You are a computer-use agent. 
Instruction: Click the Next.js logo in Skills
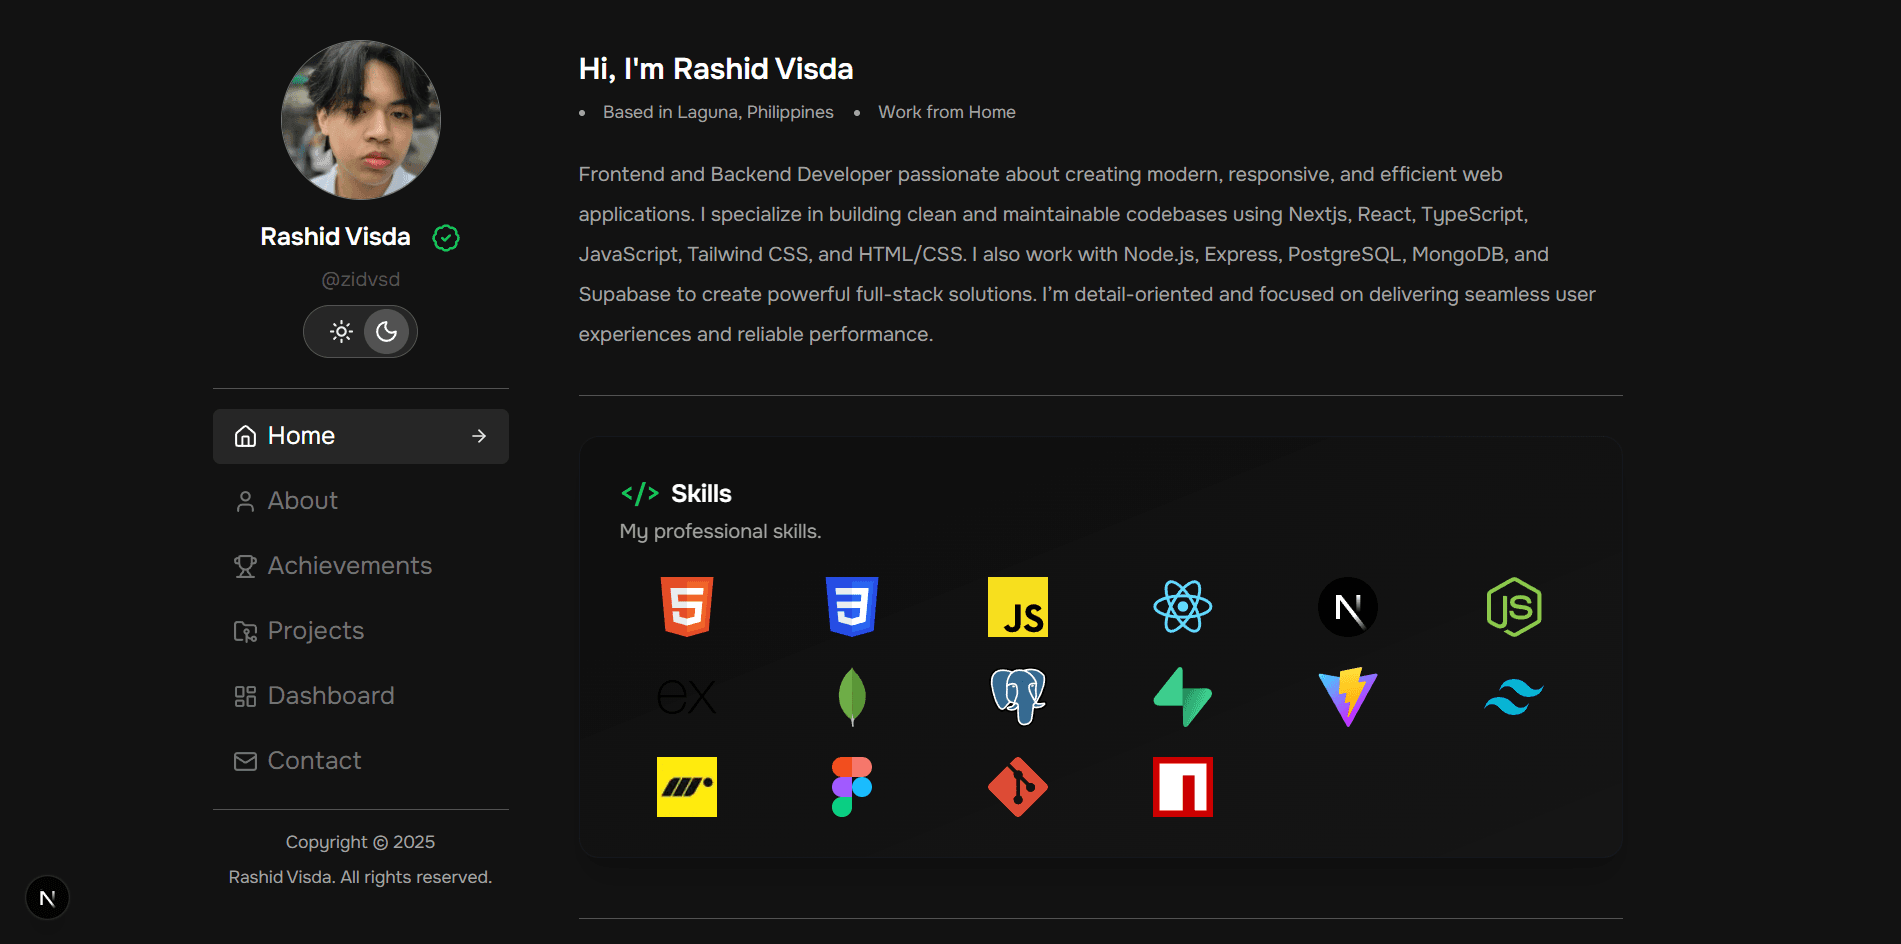click(1347, 606)
